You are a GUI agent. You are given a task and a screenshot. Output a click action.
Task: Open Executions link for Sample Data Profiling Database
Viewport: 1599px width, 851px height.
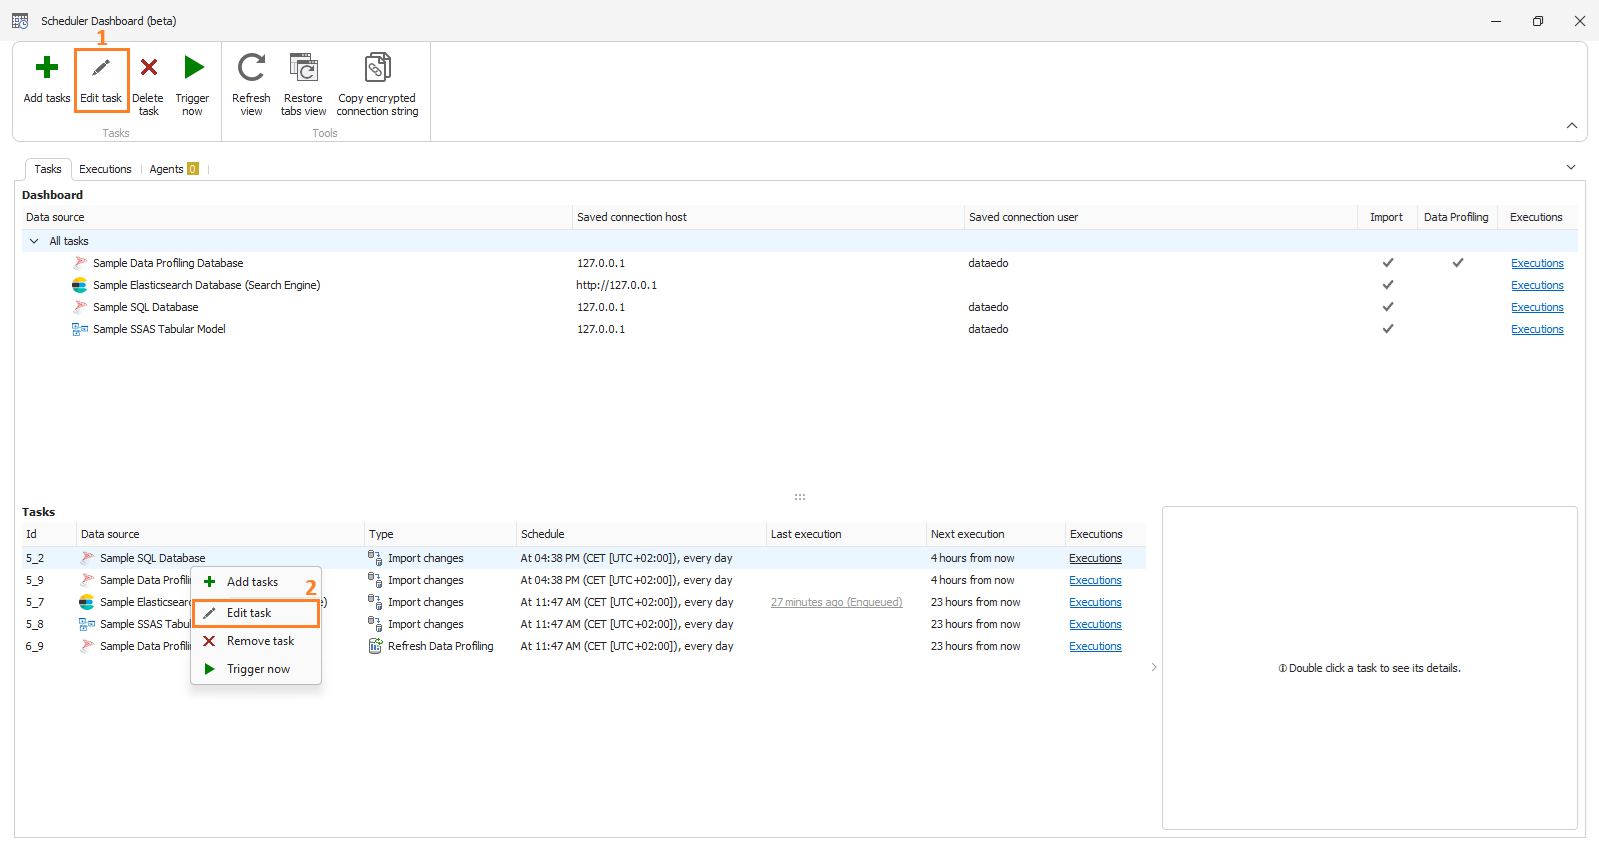point(1537,263)
